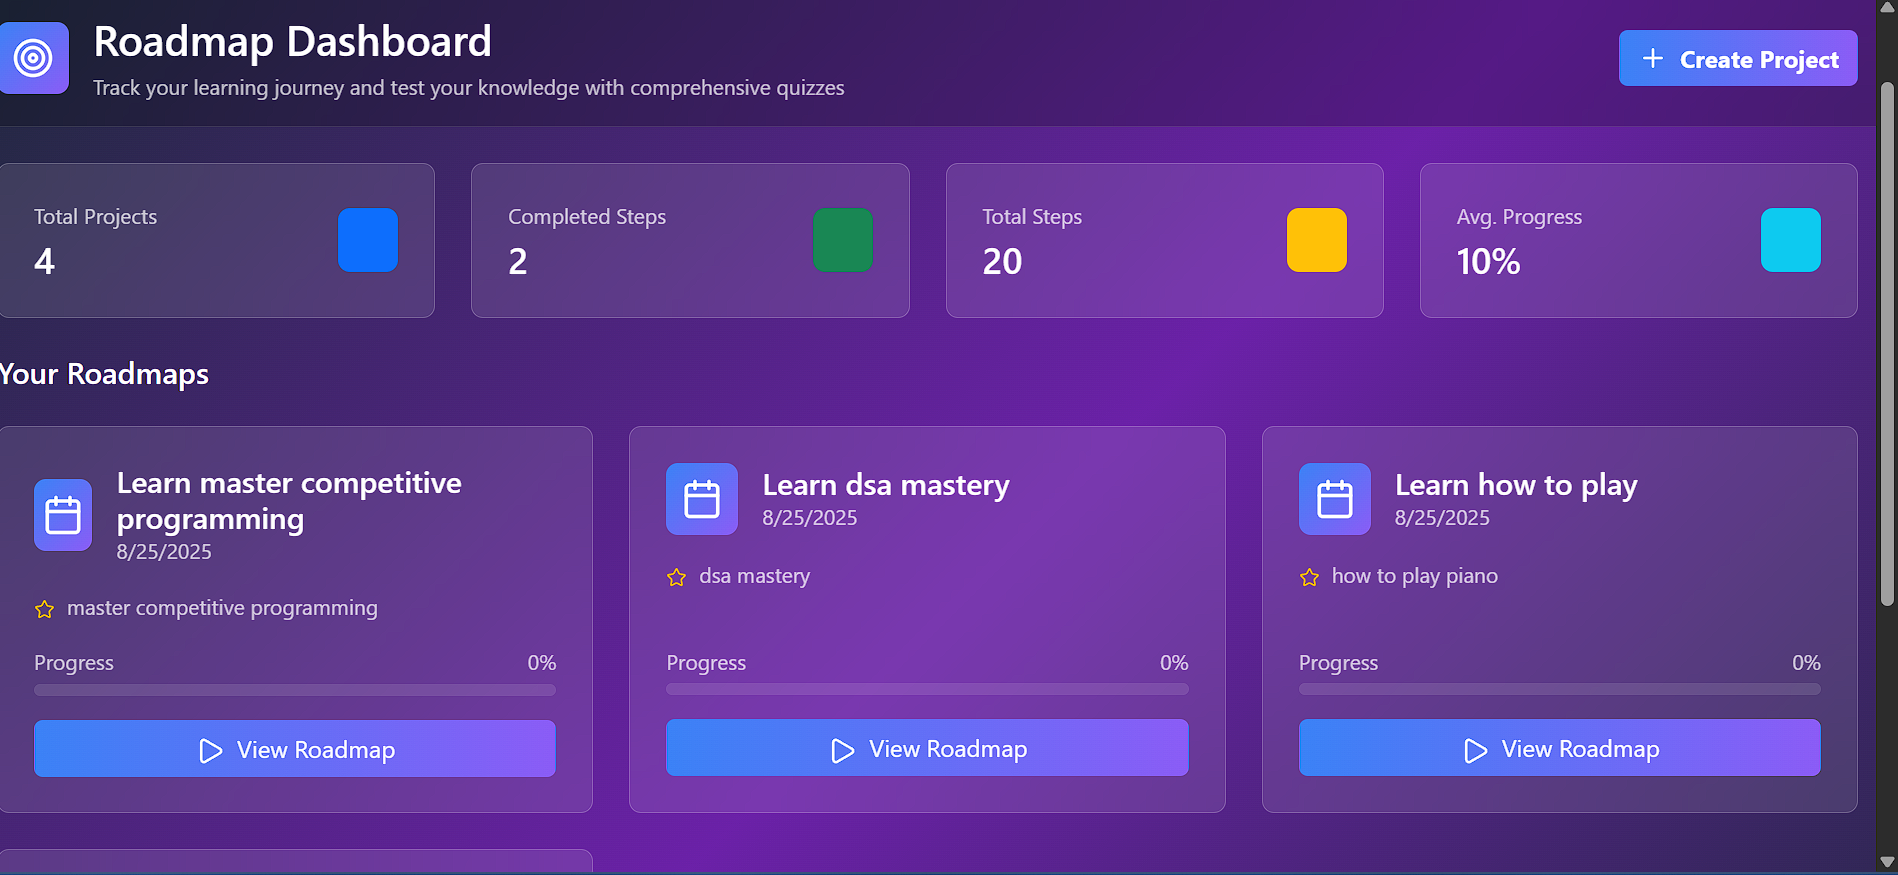Open View Roadmap on dsa mastery card
Screen dimensions: 1898x875
point(927,748)
